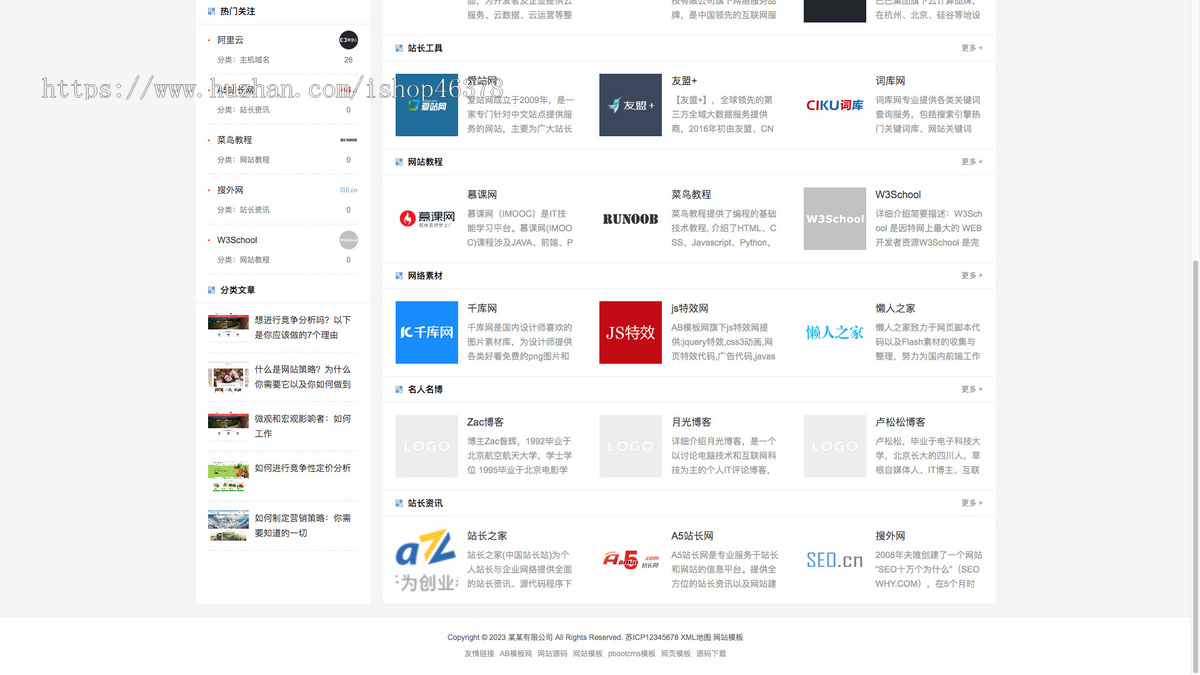Open the 站长之家 aZ logo

427,560
